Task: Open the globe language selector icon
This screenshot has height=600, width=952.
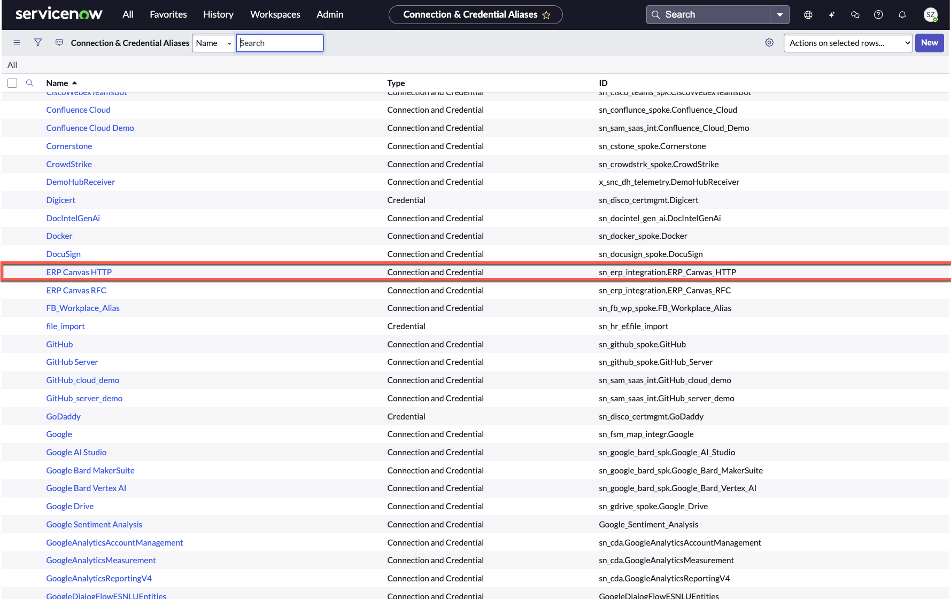Action: tap(808, 14)
